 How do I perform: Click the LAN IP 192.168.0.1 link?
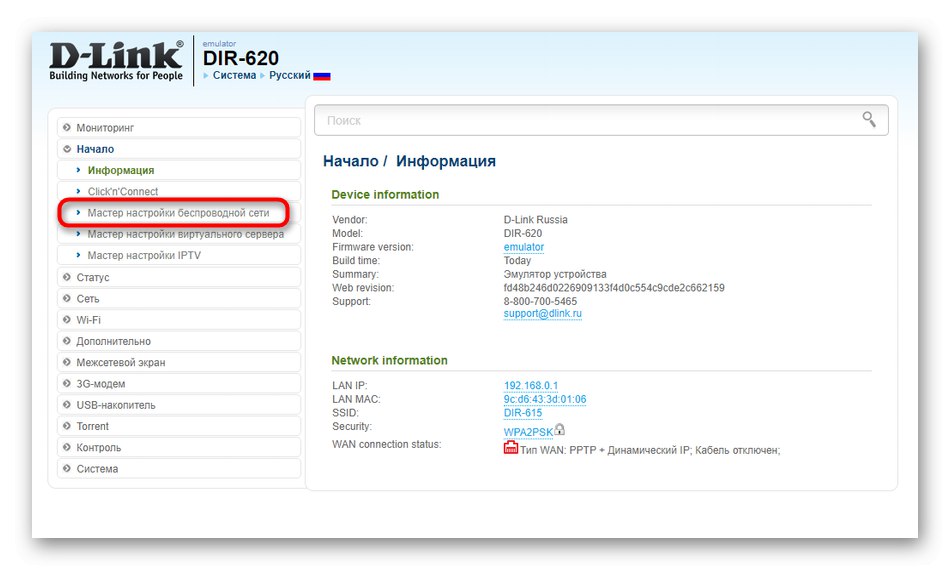click(x=531, y=385)
